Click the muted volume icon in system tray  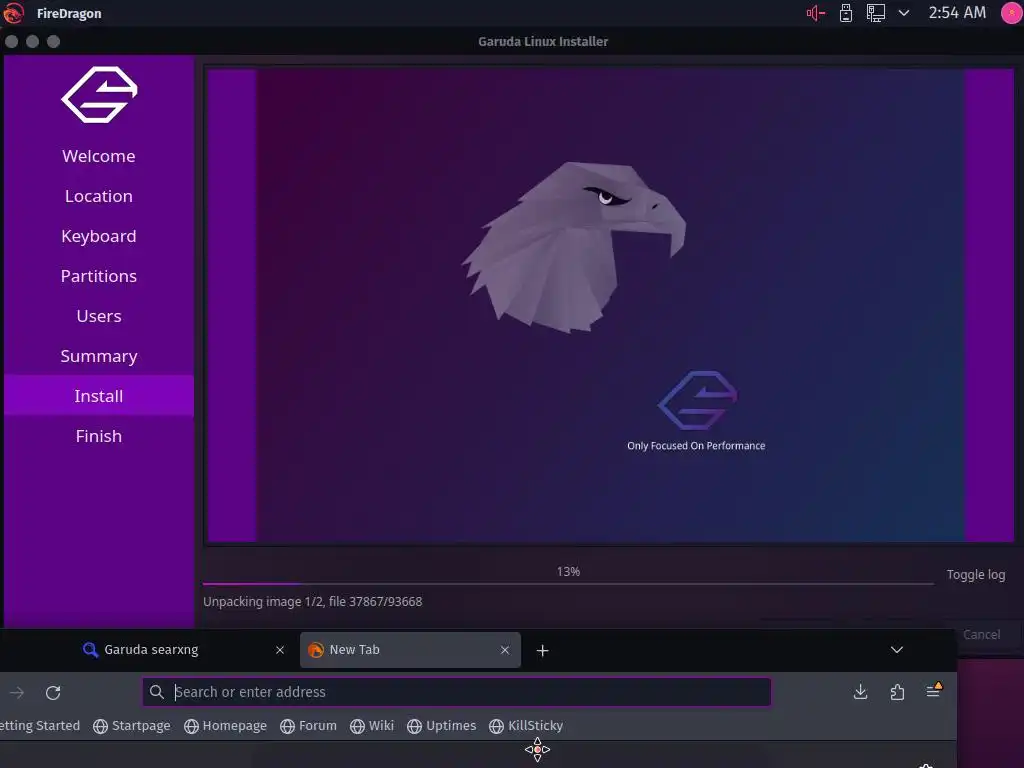pyautogui.click(x=816, y=13)
